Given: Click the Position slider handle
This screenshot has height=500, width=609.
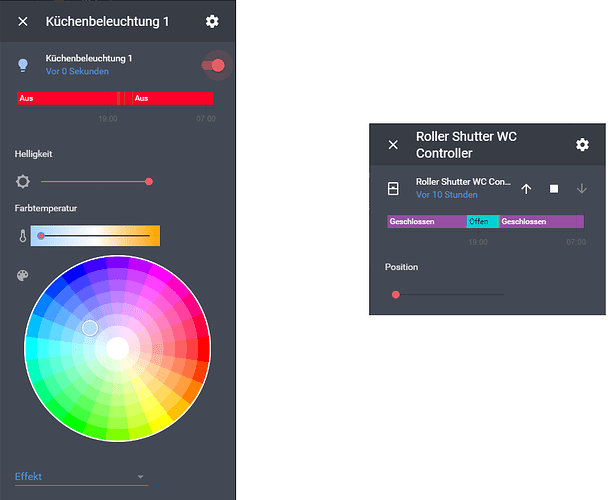Looking at the screenshot, I should 396,294.
